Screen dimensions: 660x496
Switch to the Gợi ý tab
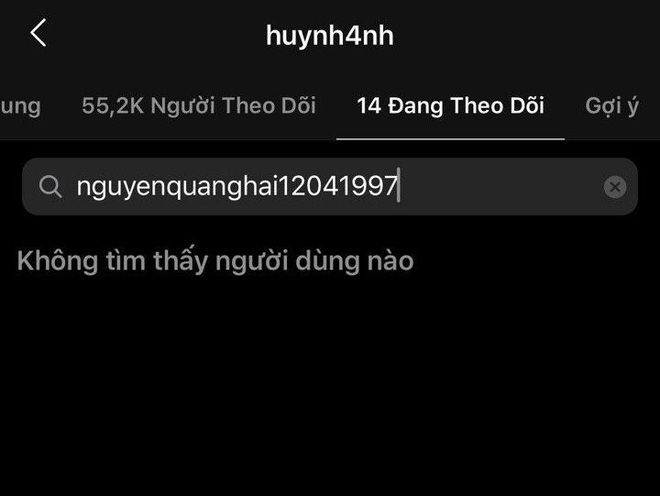(612, 106)
